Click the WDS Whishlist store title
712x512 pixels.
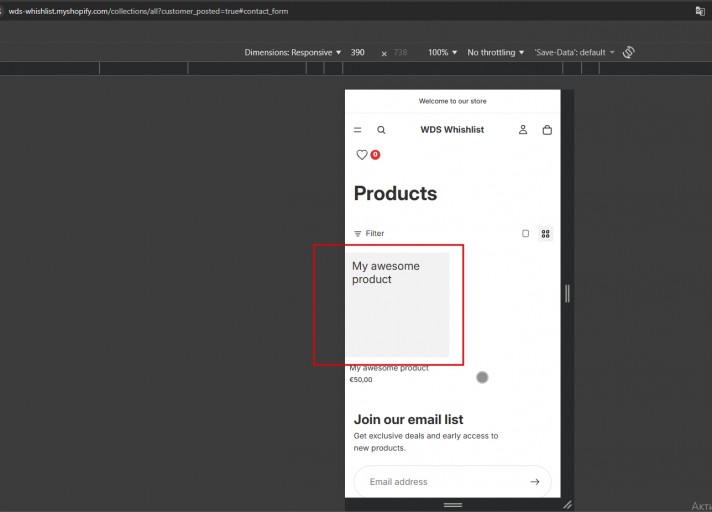point(452,130)
